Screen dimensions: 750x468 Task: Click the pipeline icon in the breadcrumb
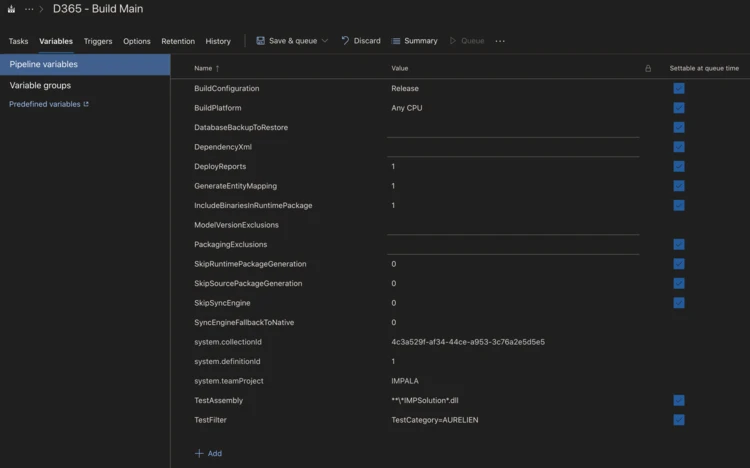(x=10, y=9)
